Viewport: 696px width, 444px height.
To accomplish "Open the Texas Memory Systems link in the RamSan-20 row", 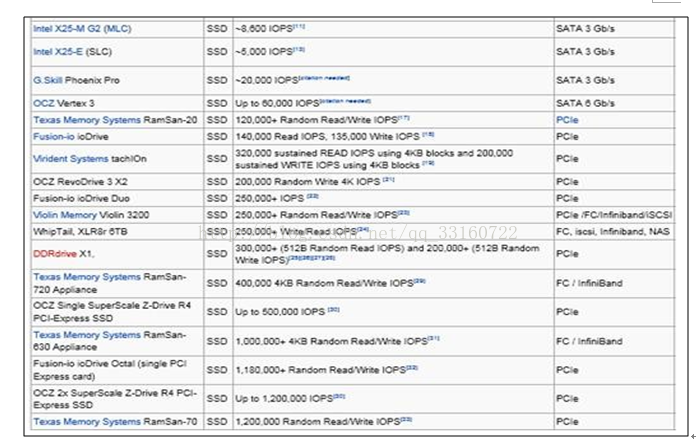I will (87, 120).
